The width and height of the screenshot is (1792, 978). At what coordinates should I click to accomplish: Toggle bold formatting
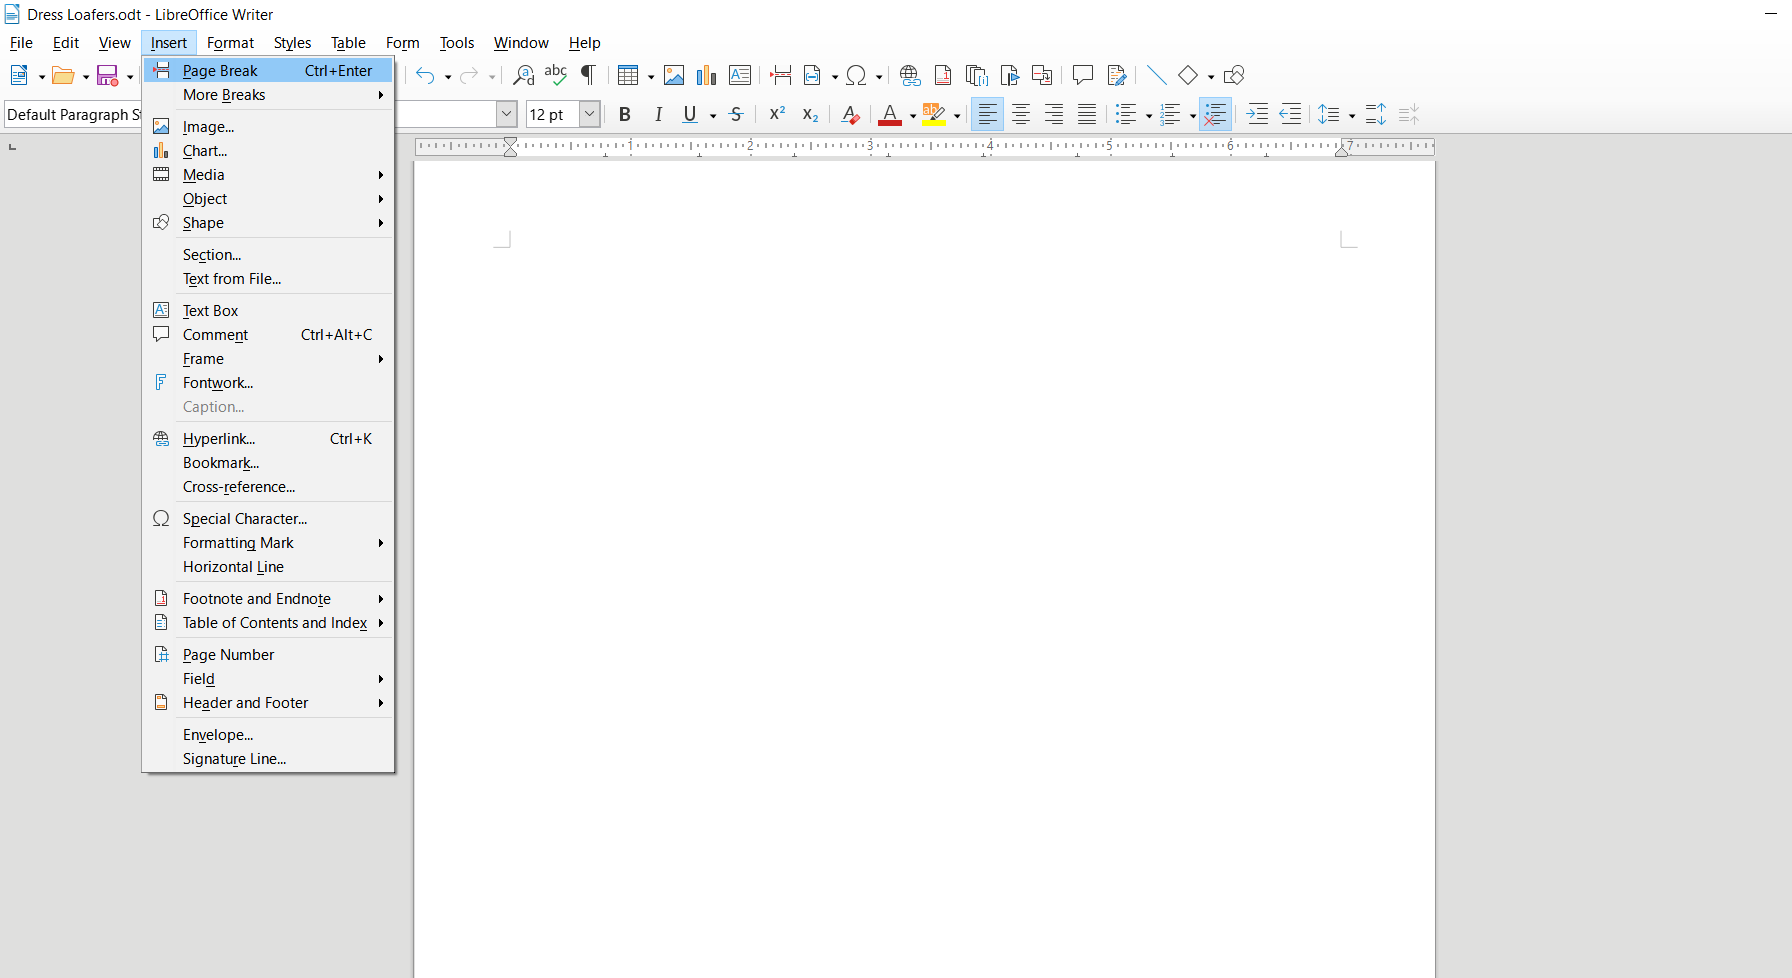[x=624, y=114]
